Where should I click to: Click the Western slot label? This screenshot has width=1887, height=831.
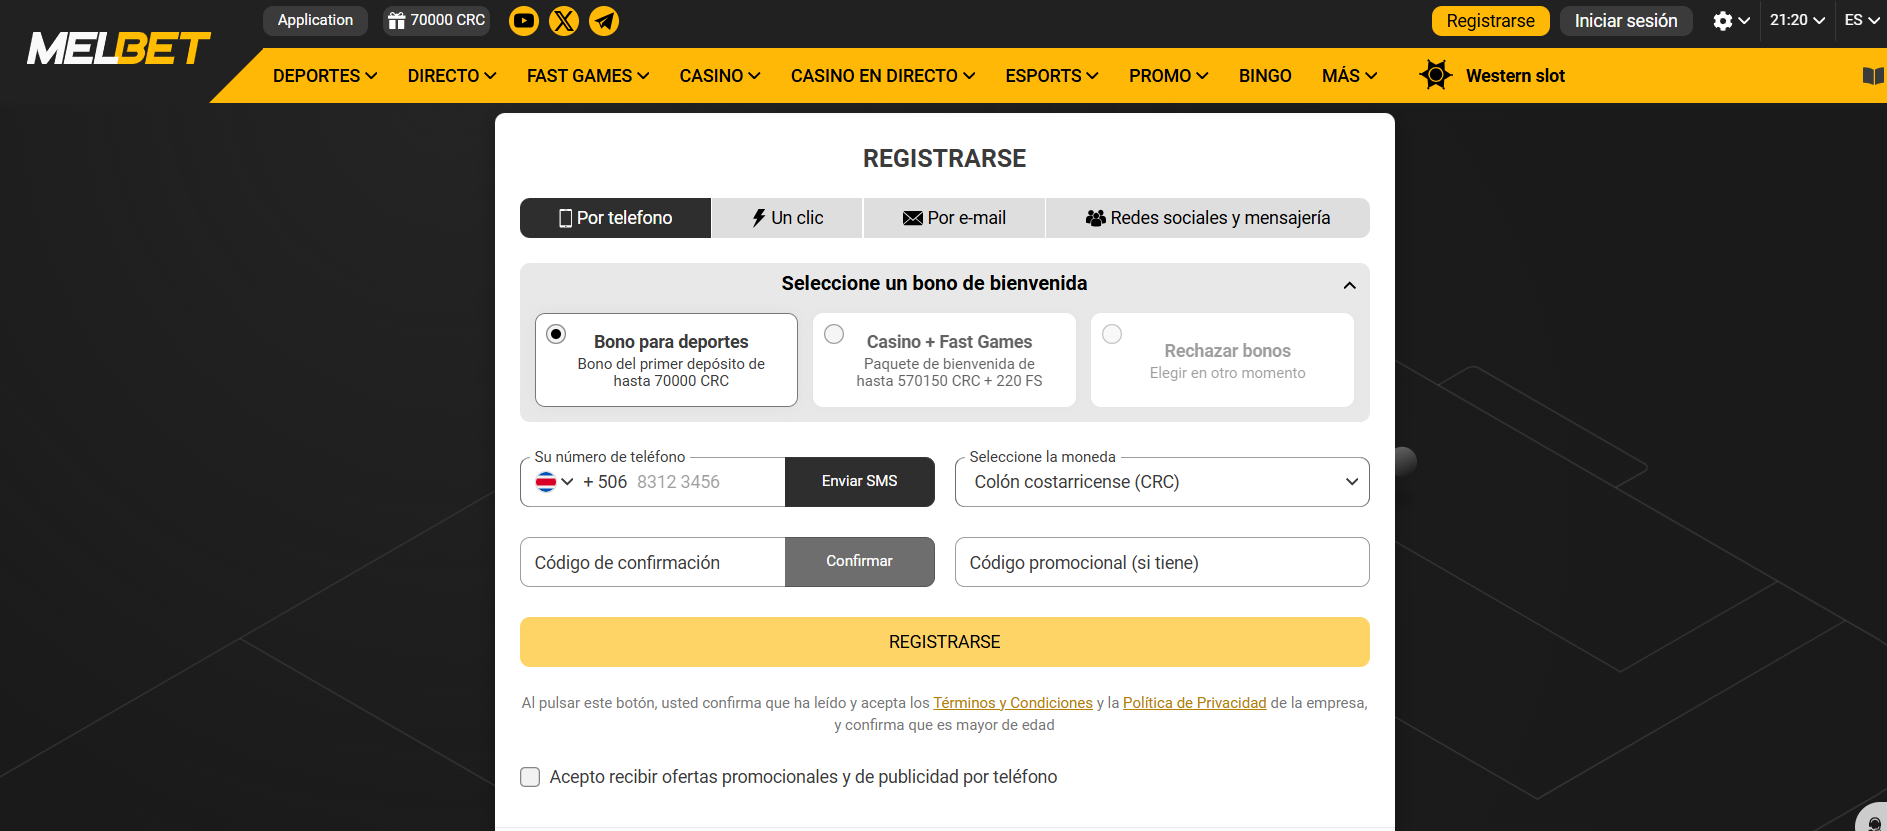click(1515, 76)
